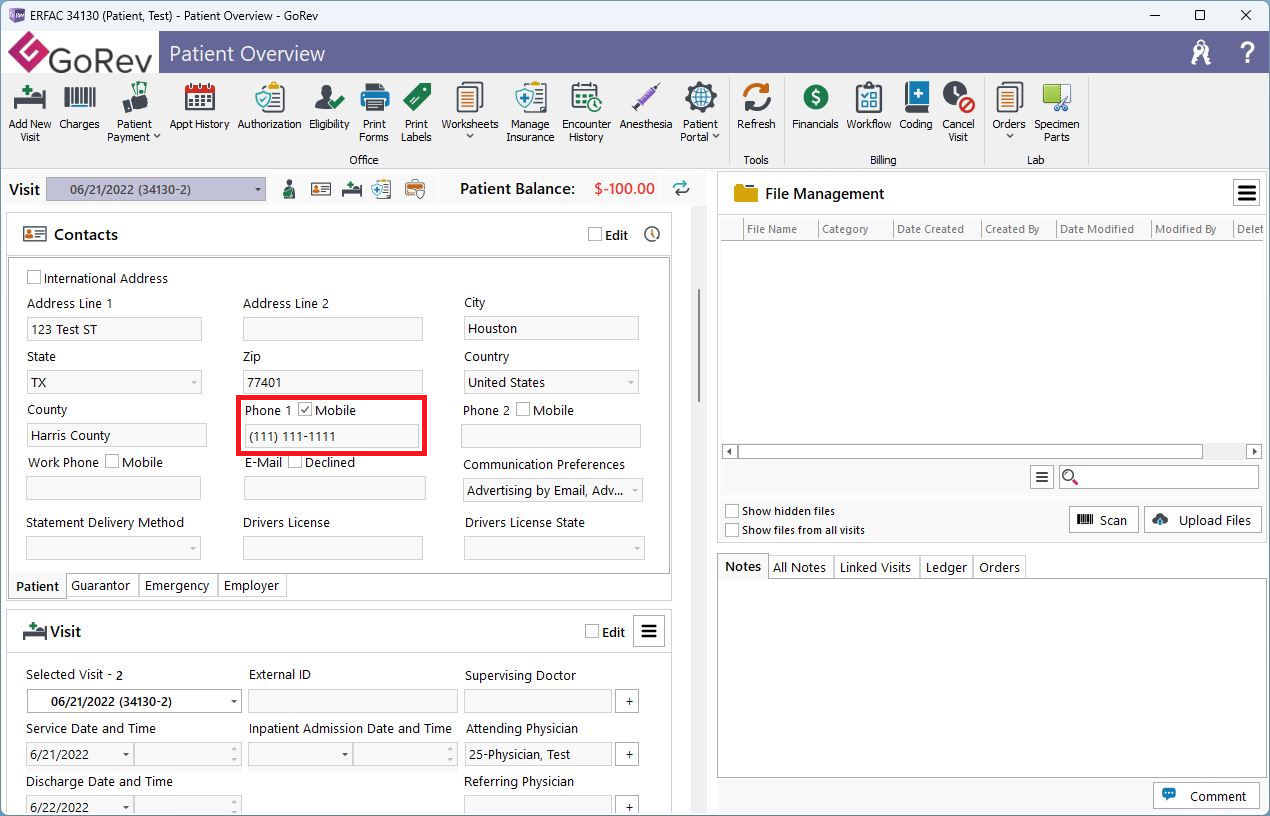This screenshot has width=1270, height=816.
Task: Click File Management horizontal scrollbar
Action: tap(991, 451)
